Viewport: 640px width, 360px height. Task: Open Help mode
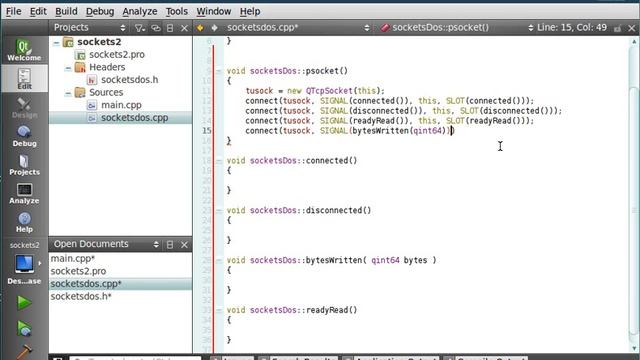[24, 222]
